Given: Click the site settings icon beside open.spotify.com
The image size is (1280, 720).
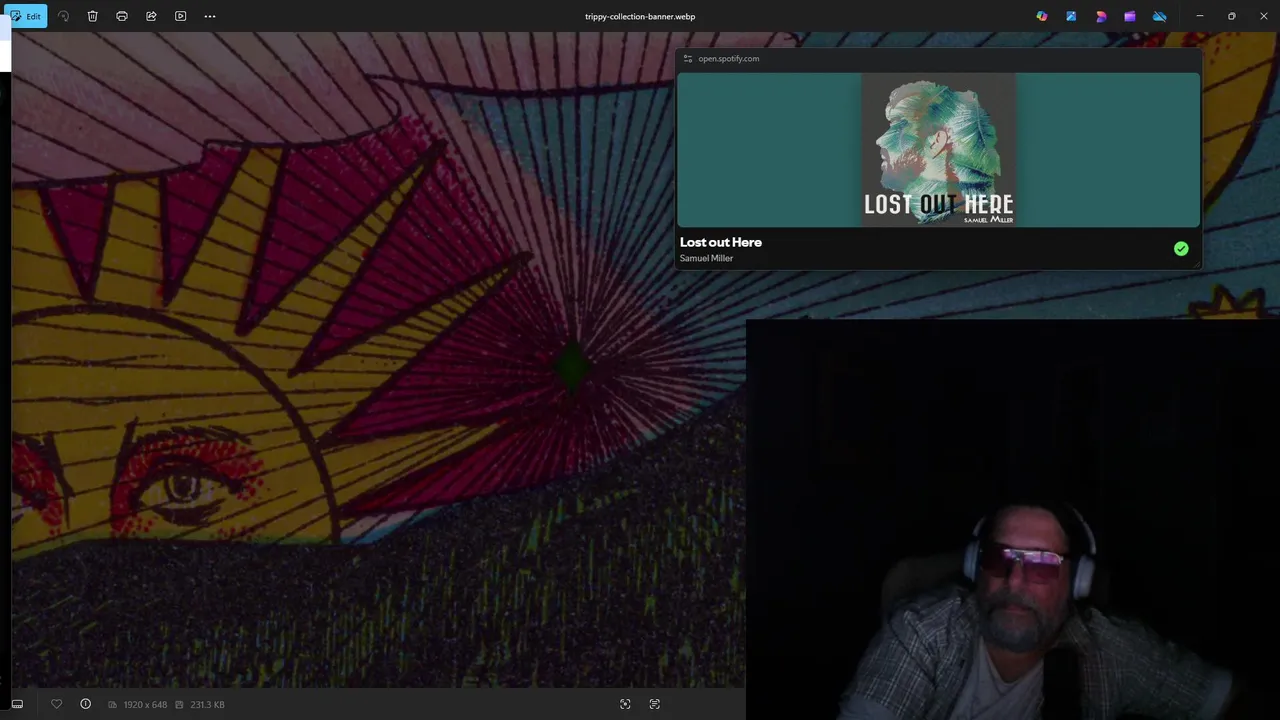Looking at the screenshot, I should (687, 59).
